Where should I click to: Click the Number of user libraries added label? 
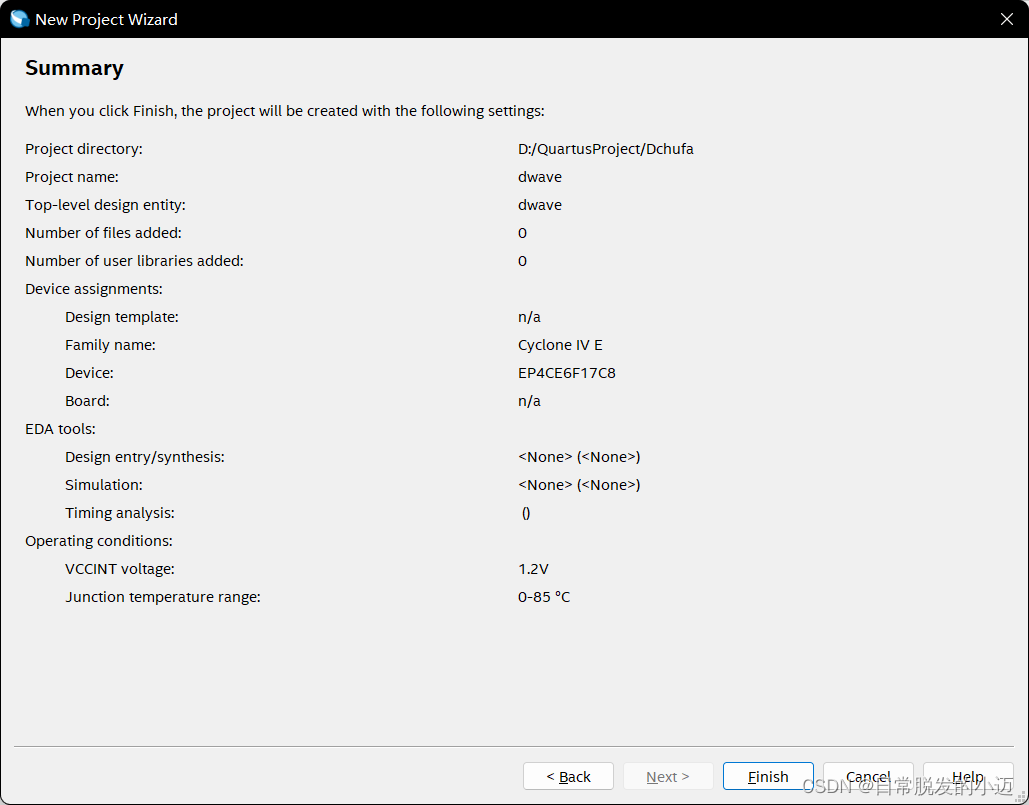pos(134,261)
